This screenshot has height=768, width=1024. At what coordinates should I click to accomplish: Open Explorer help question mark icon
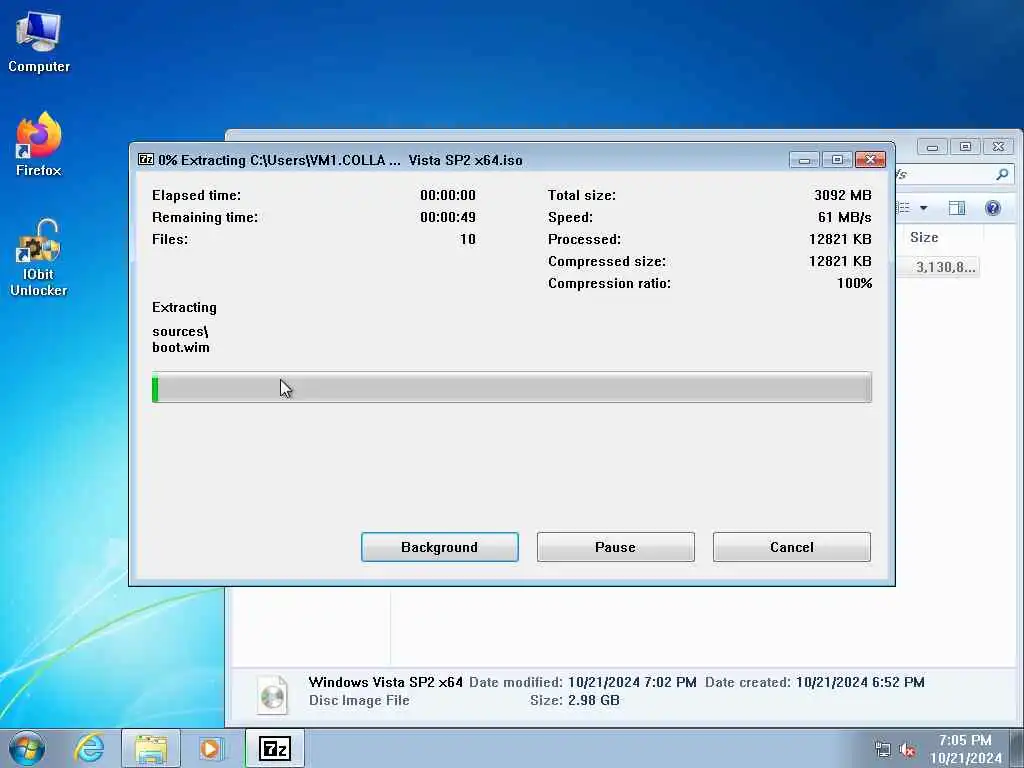point(993,208)
